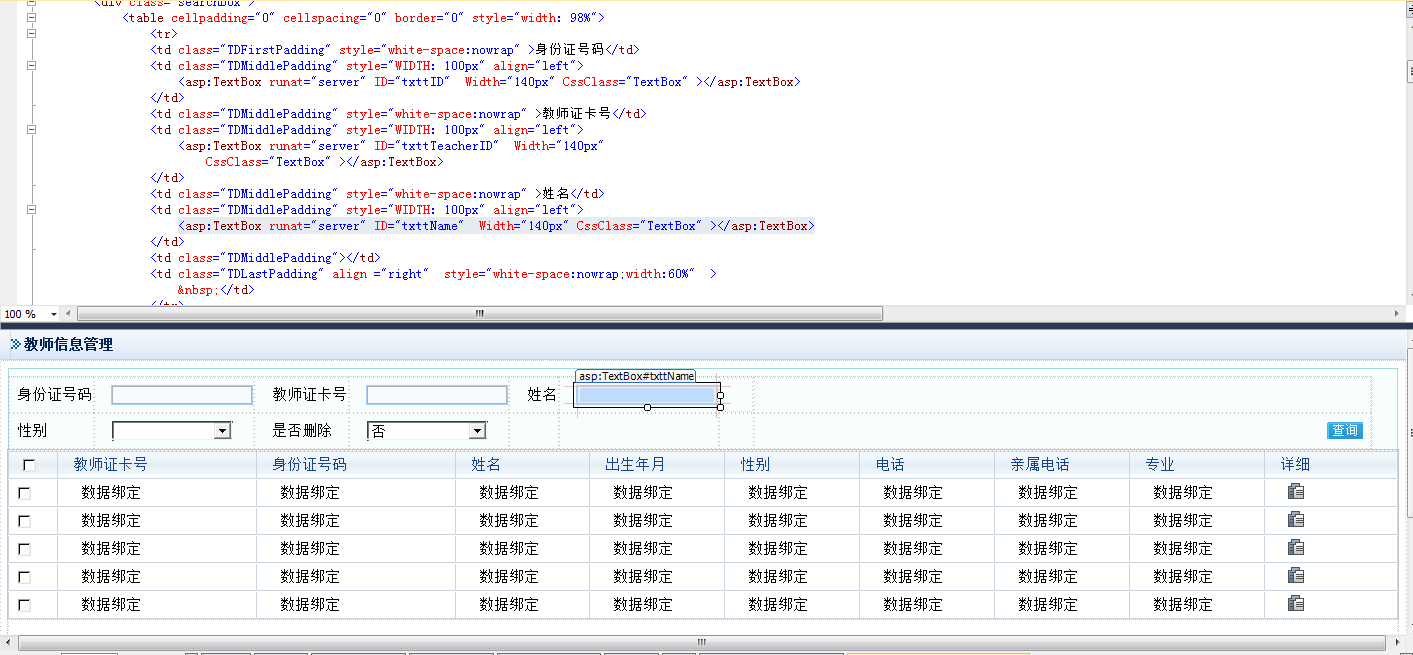
Task: Click 数据绑定 under 教师证卡号 in first row
Action: 111,493
